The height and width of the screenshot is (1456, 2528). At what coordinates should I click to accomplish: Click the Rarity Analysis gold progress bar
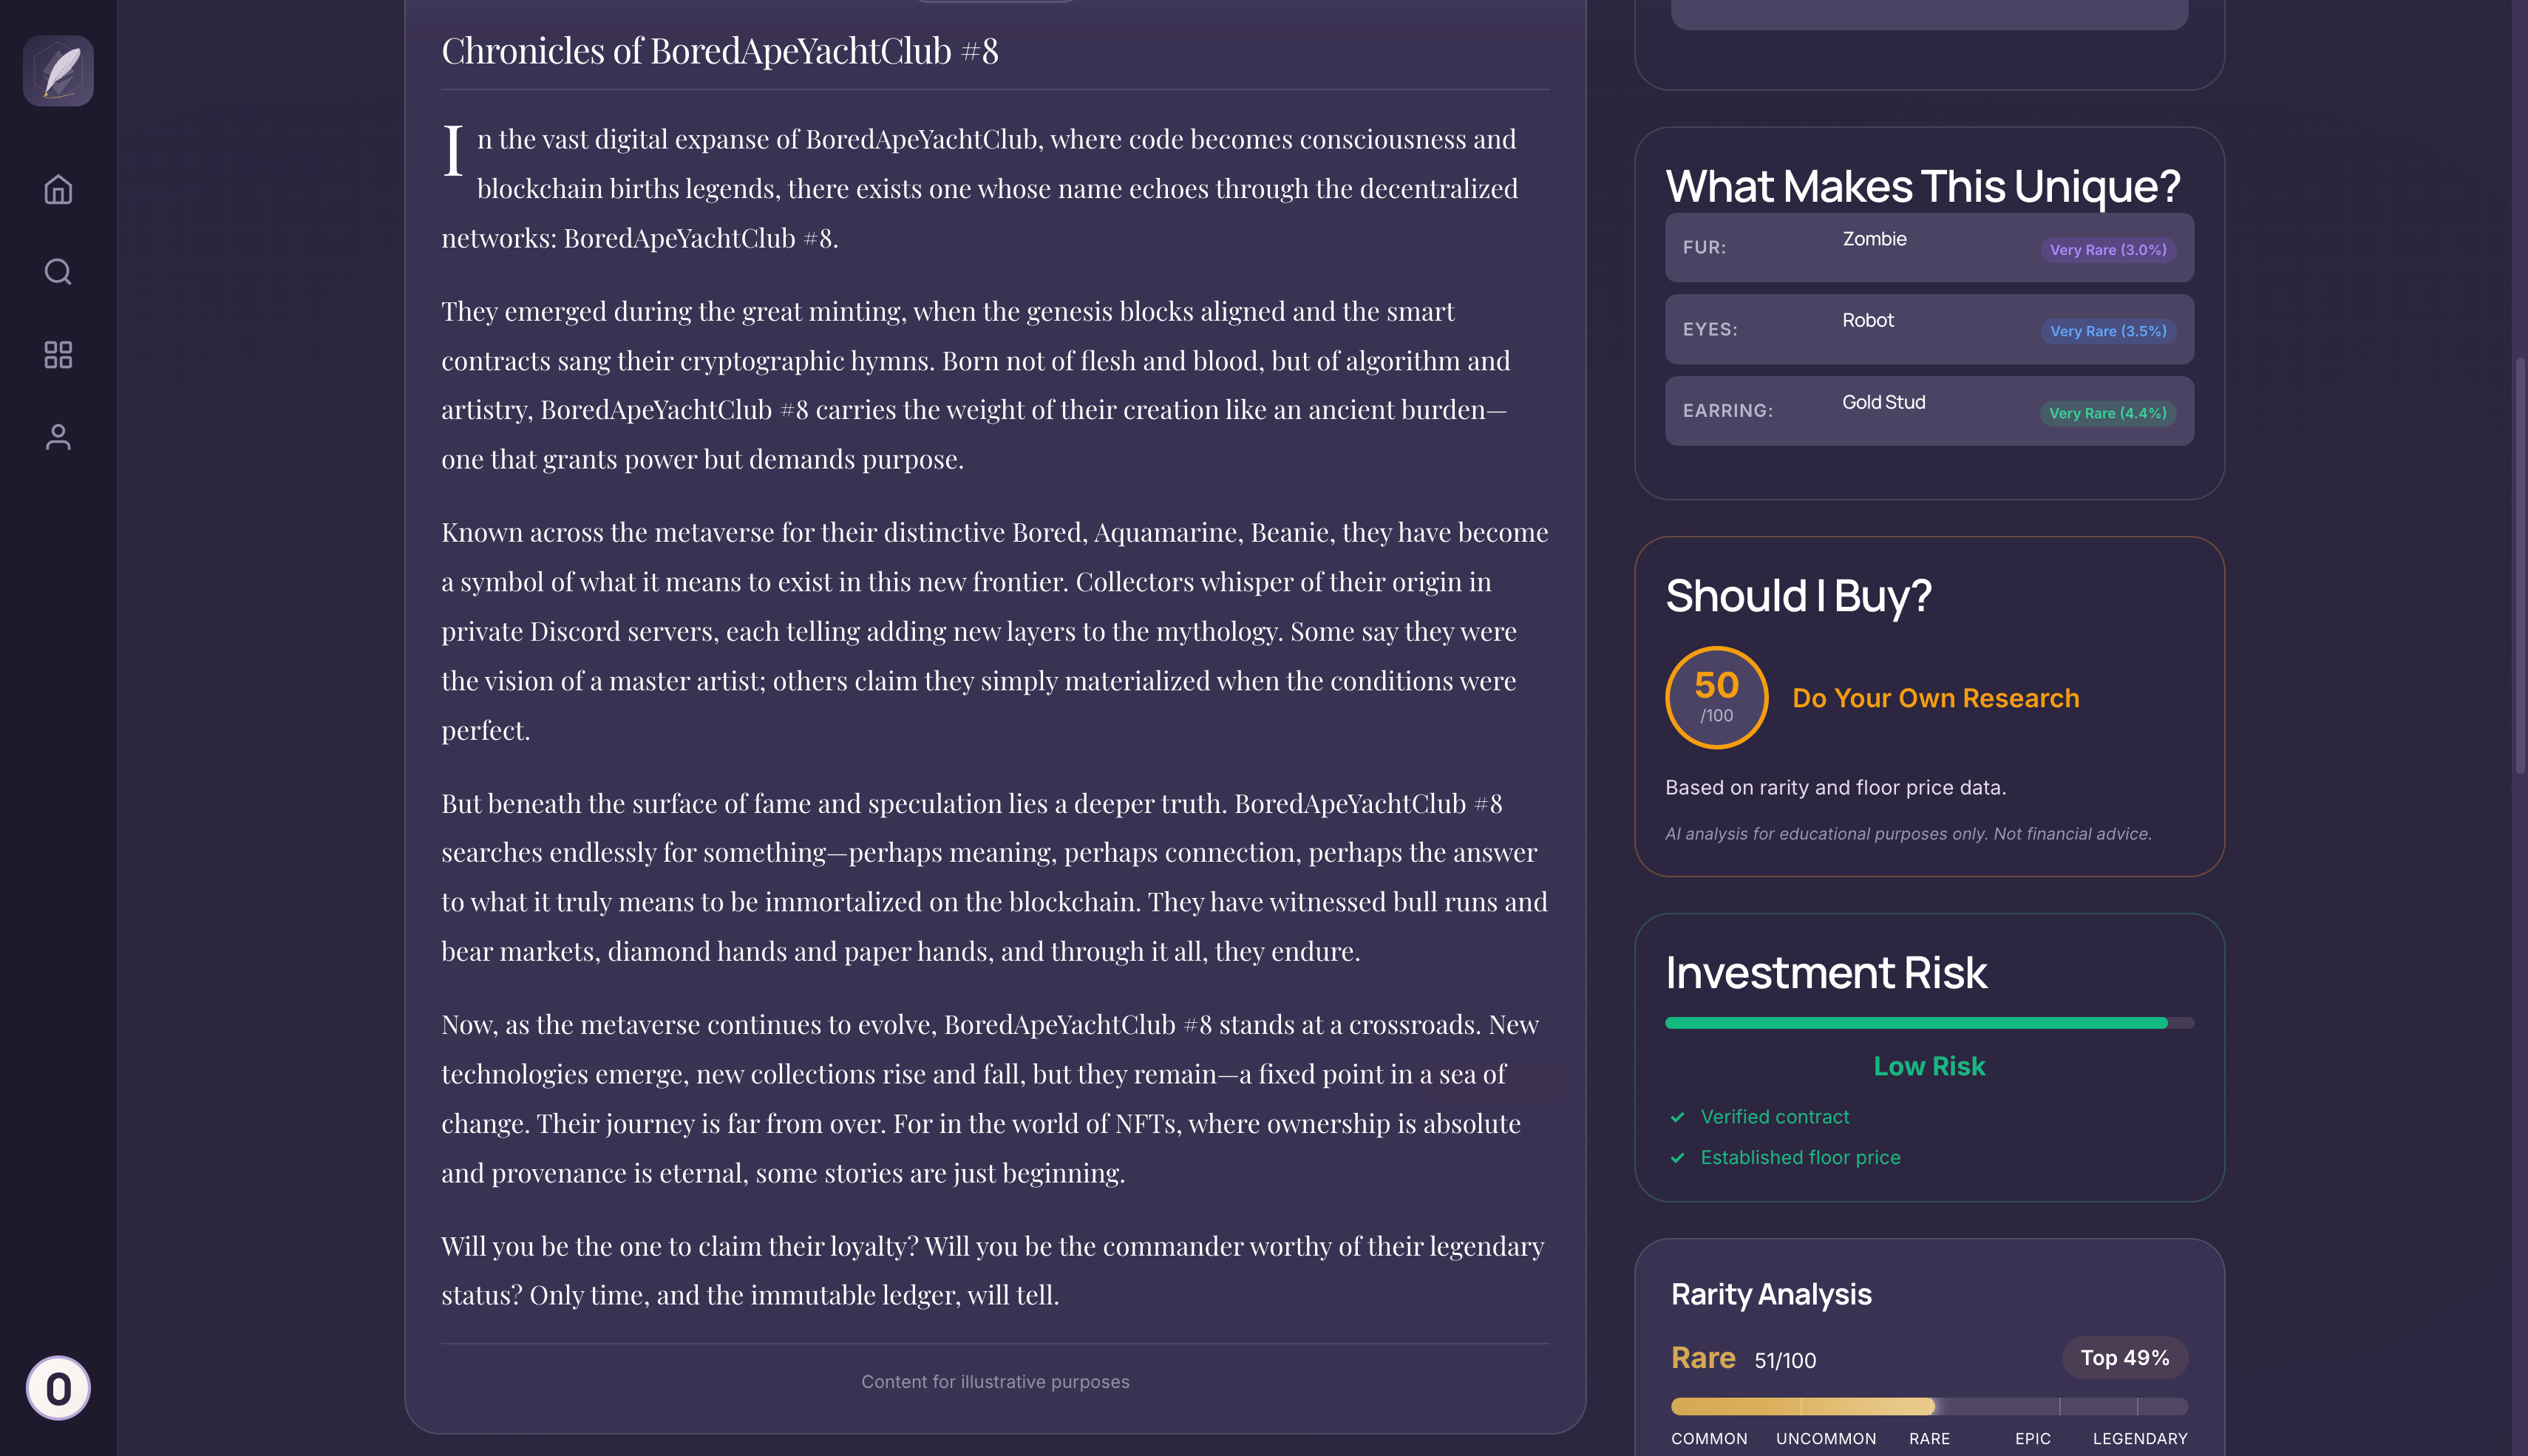coord(1929,1406)
